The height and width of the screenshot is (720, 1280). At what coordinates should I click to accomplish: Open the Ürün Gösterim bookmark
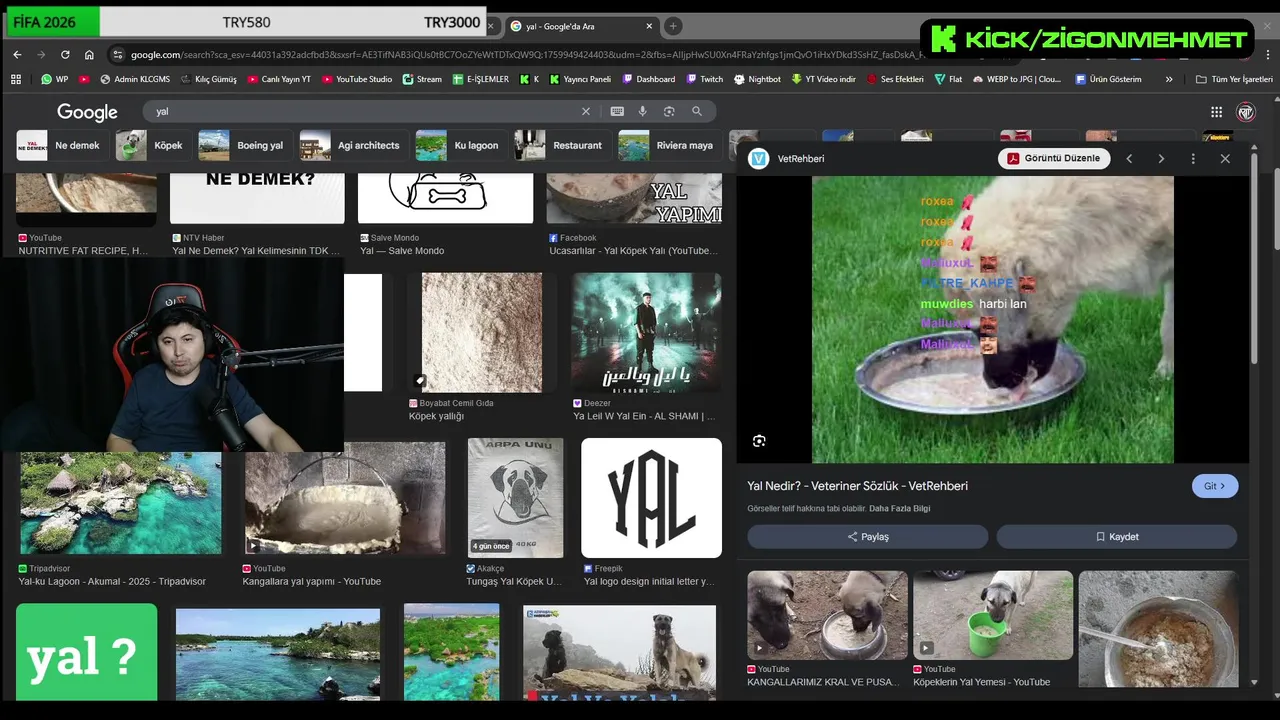pos(1108,79)
